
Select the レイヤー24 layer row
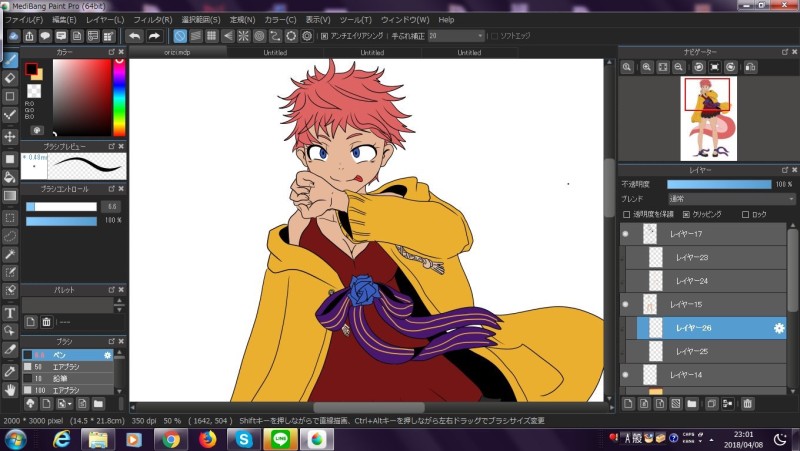click(706, 281)
